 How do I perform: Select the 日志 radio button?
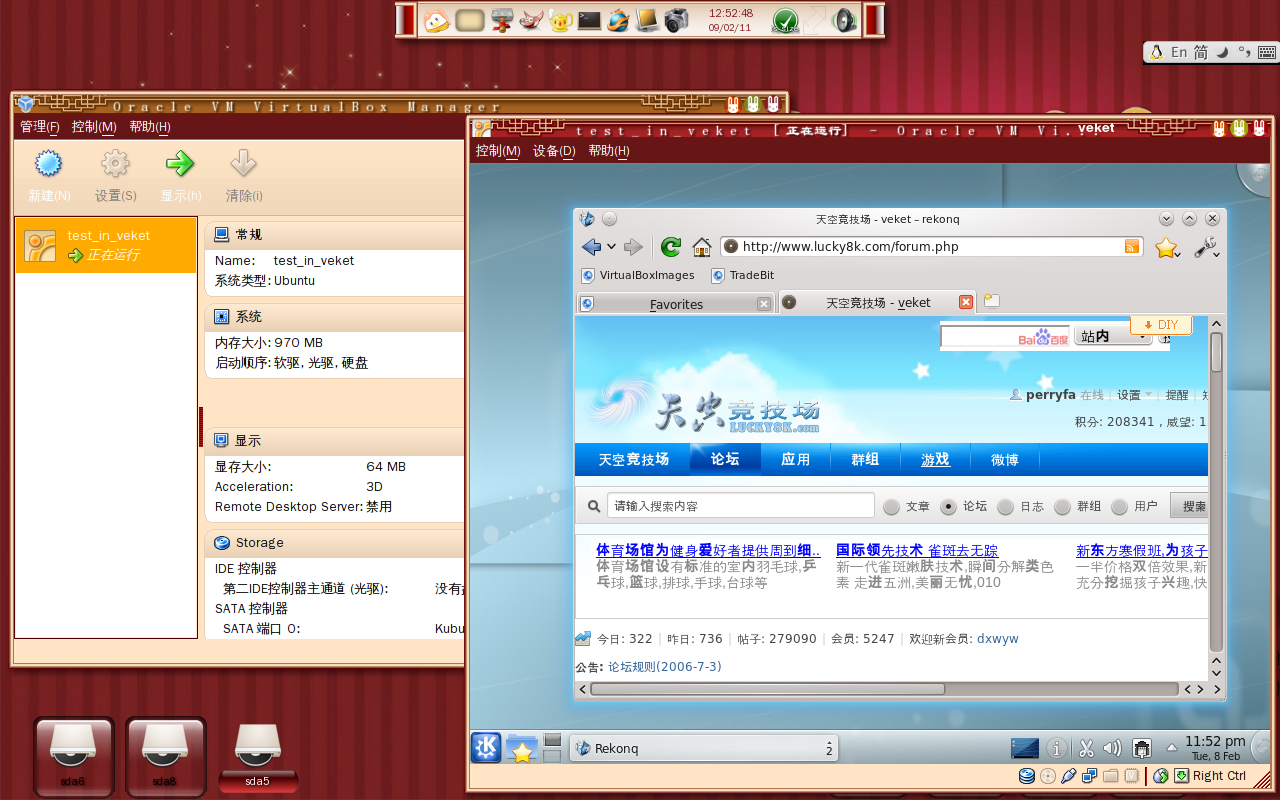click(1005, 507)
